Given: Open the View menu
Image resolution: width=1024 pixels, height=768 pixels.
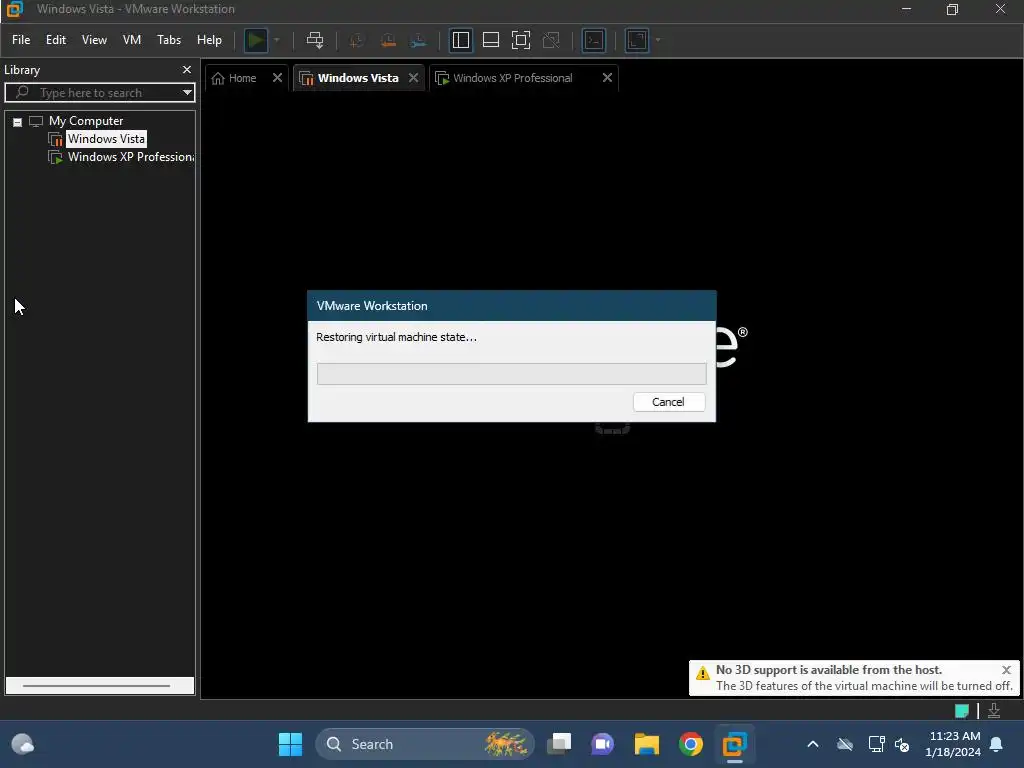Looking at the screenshot, I should pyautogui.click(x=94, y=40).
